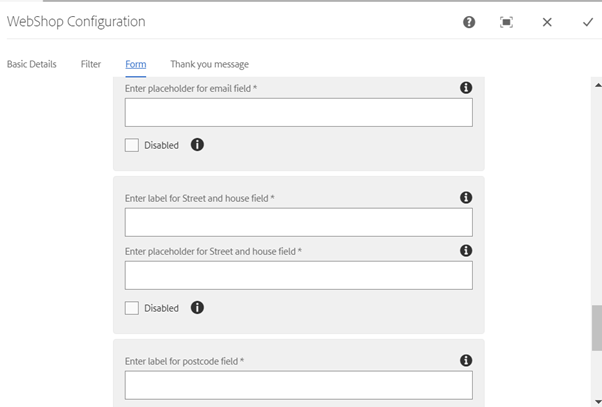Show info for Street and house label
Screen dimensions: 602x407
point(466,197)
